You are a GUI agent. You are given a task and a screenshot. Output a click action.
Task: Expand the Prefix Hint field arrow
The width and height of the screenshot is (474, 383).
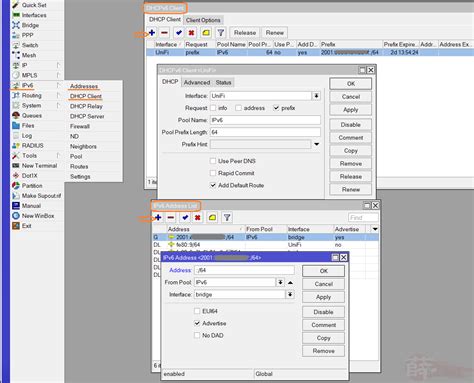[317, 144]
